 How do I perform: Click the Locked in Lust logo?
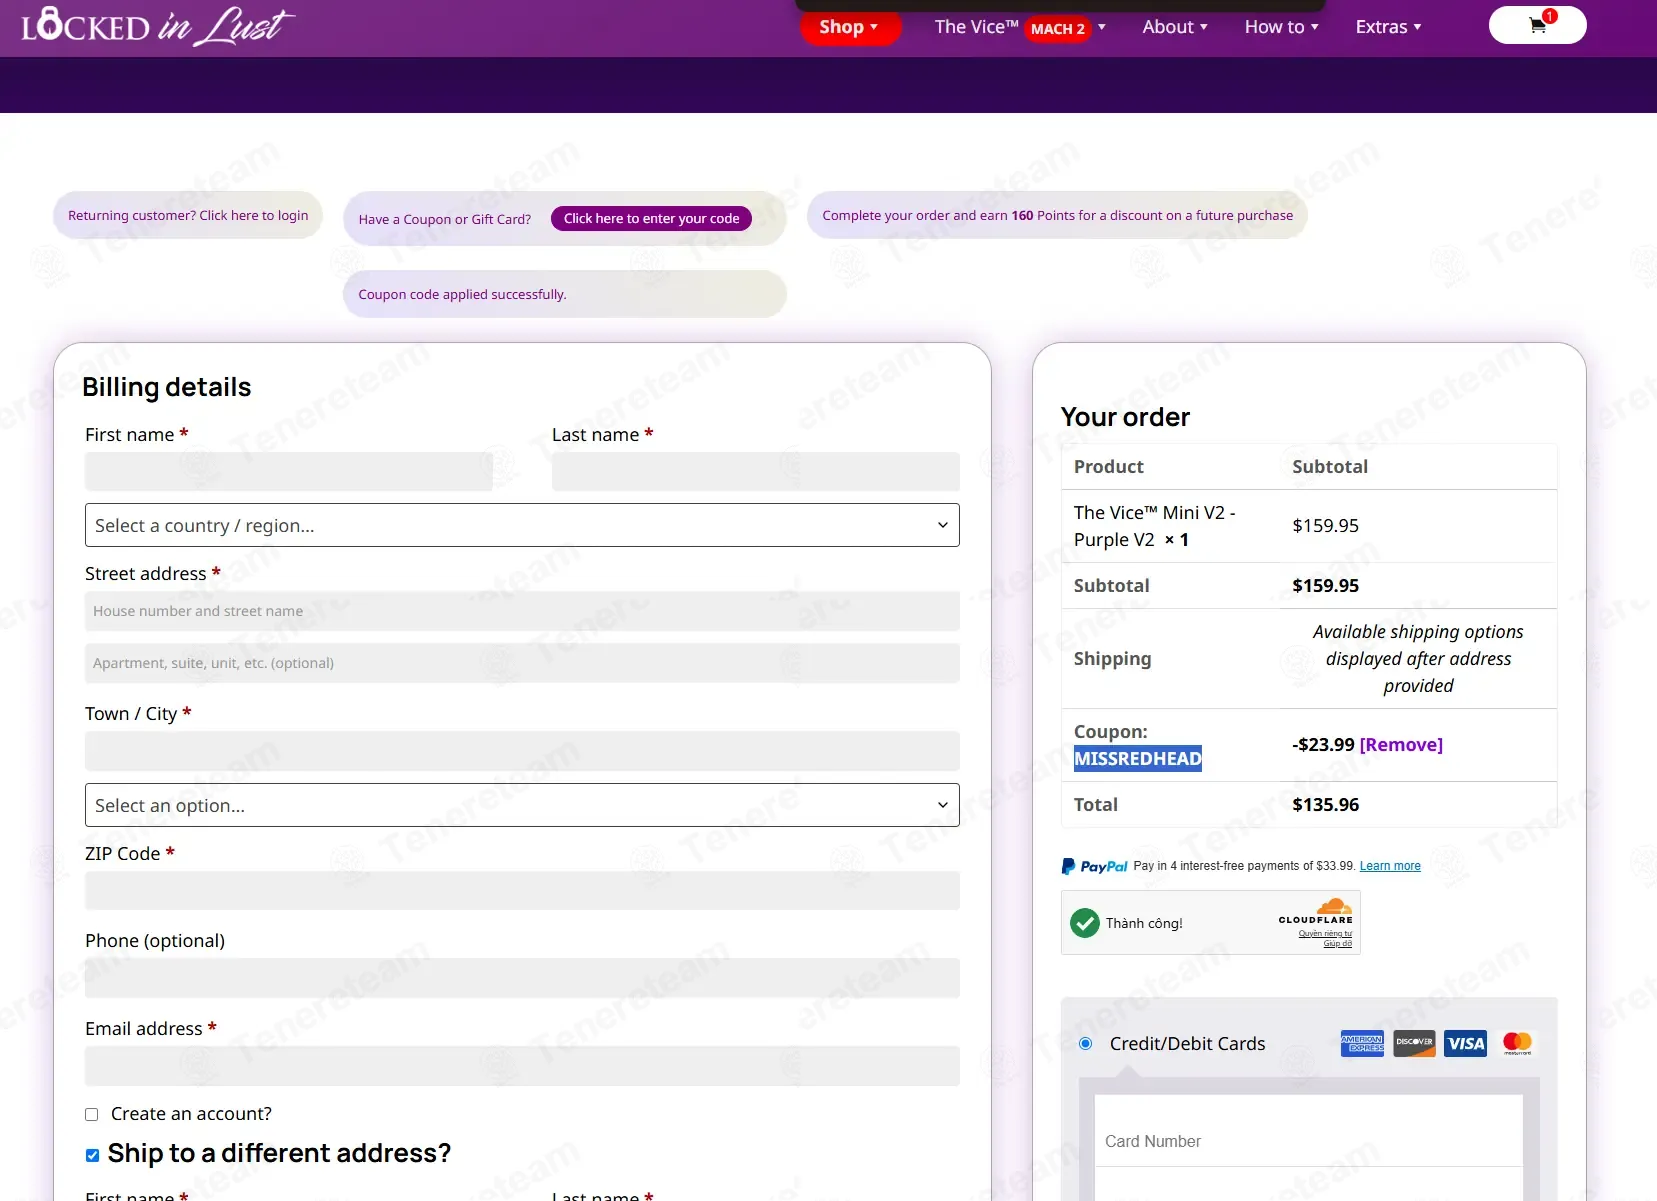pyautogui.click(x=158, y=26)
